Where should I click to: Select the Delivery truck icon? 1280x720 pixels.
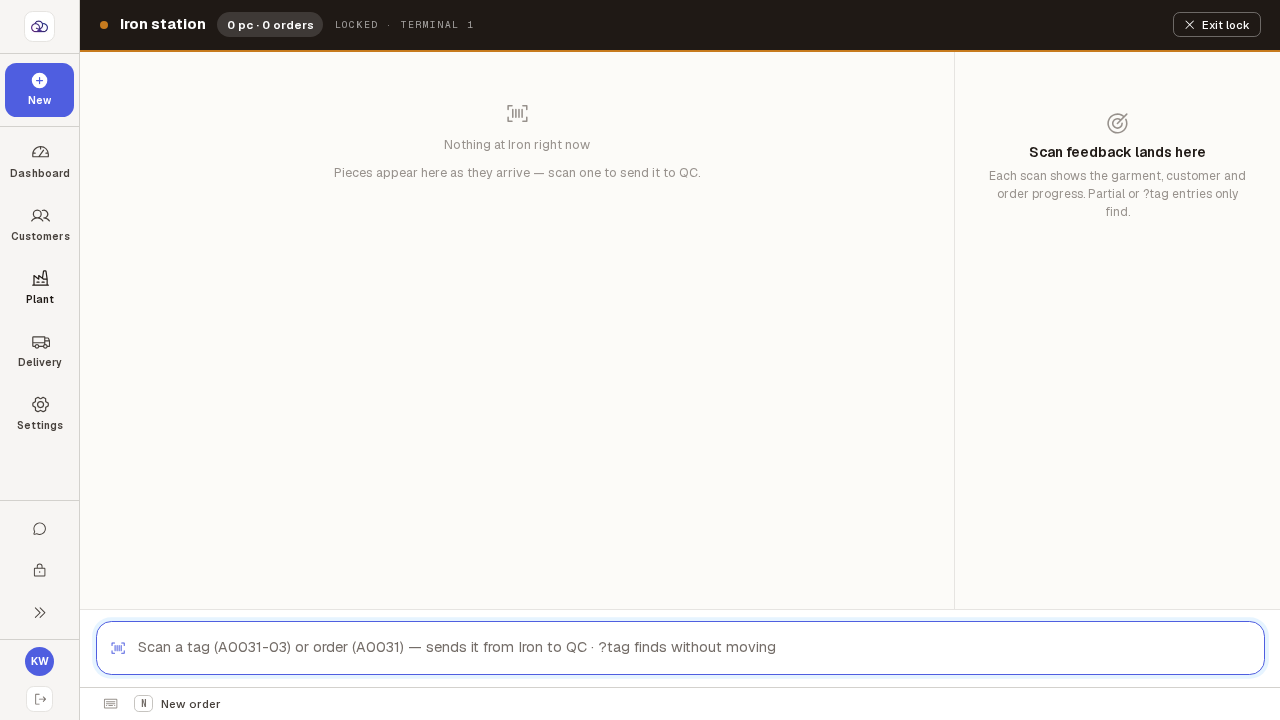point(40,341)
